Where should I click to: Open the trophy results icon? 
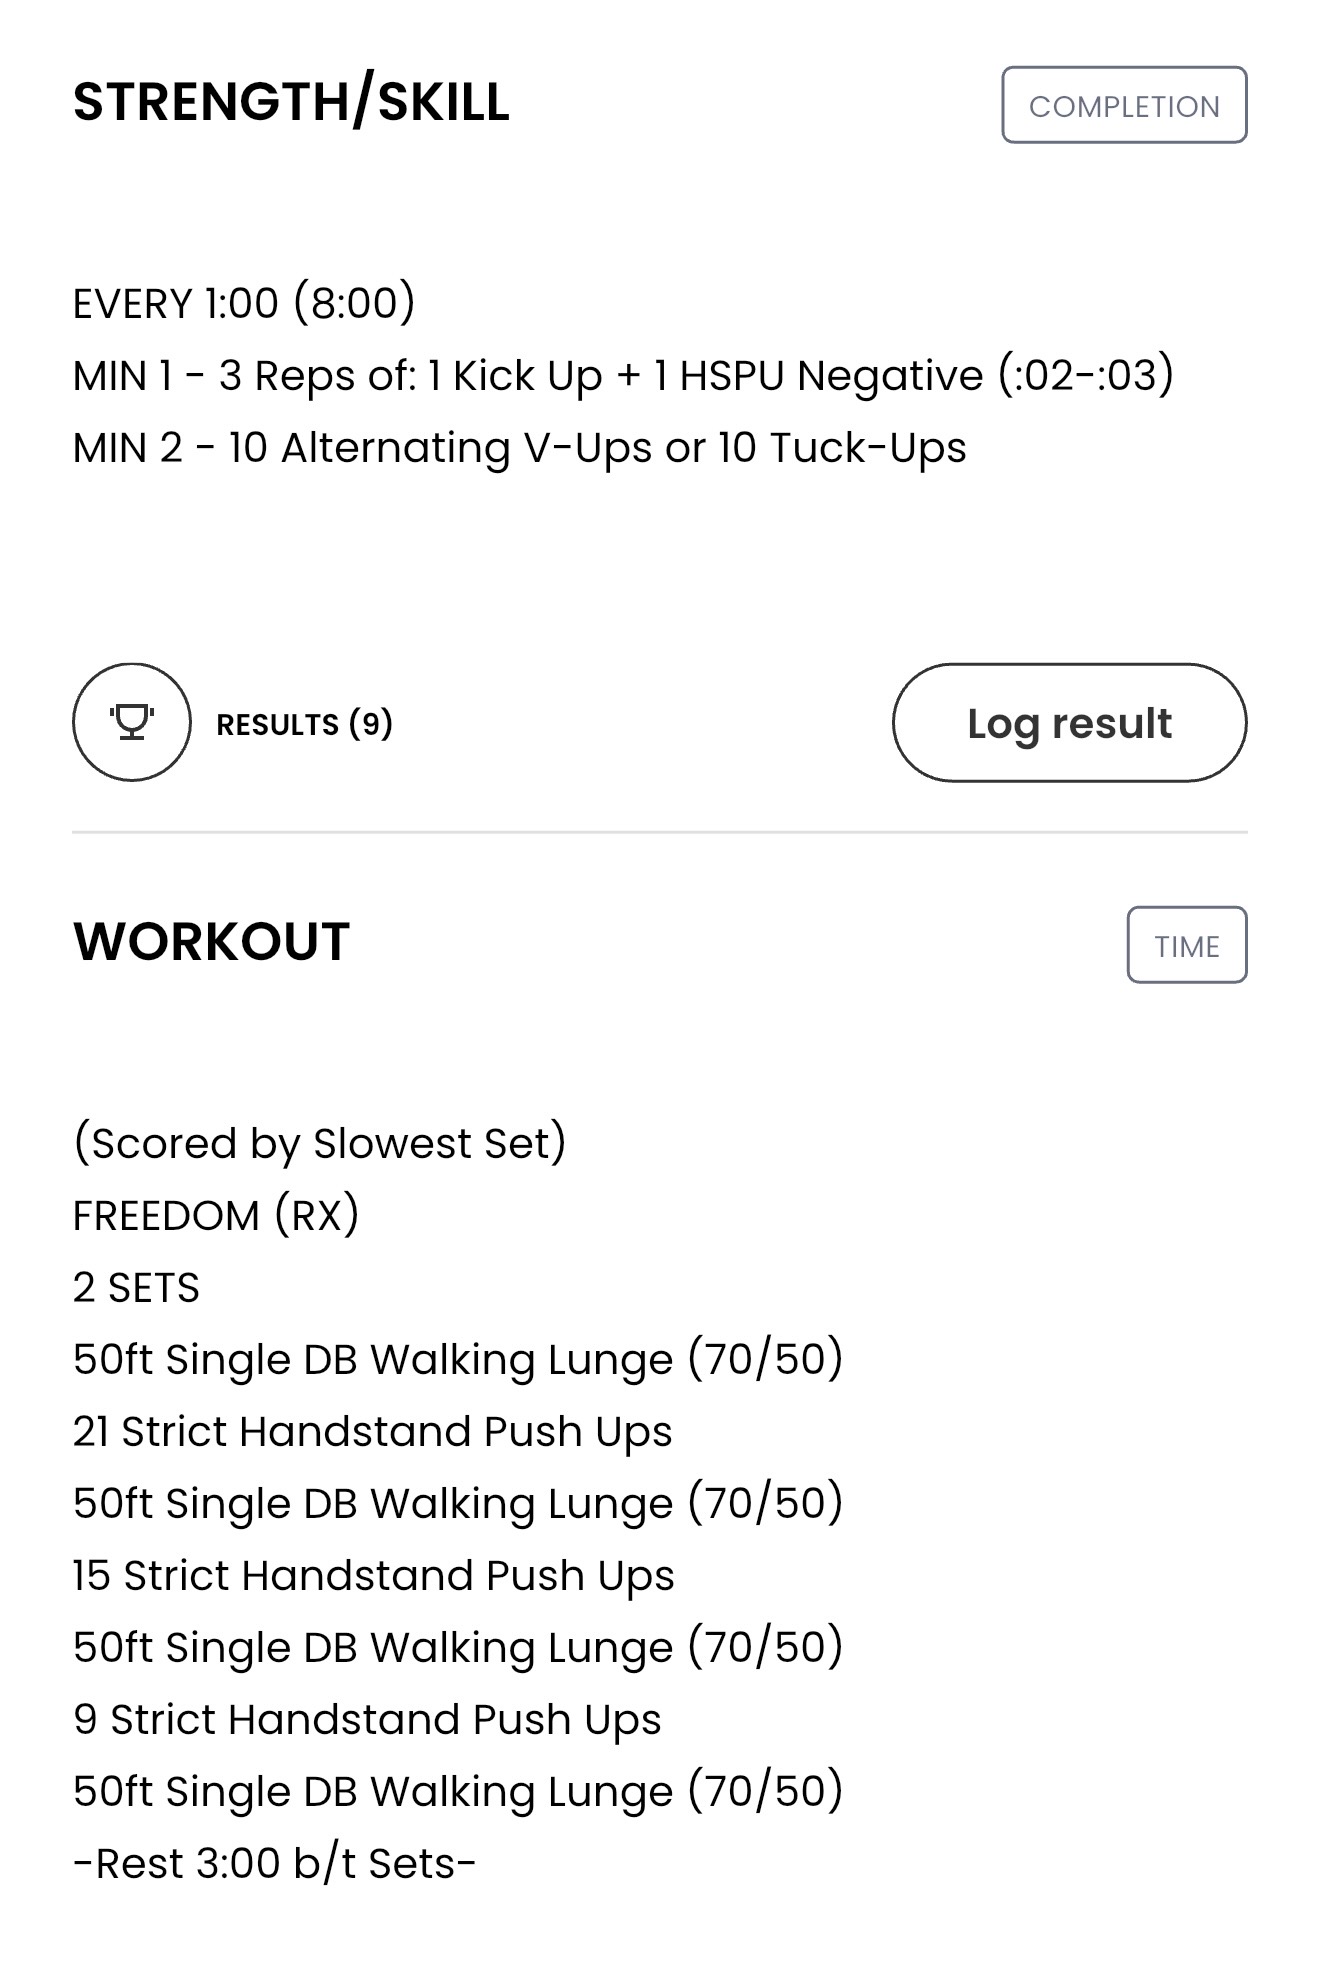pos(131,722)
